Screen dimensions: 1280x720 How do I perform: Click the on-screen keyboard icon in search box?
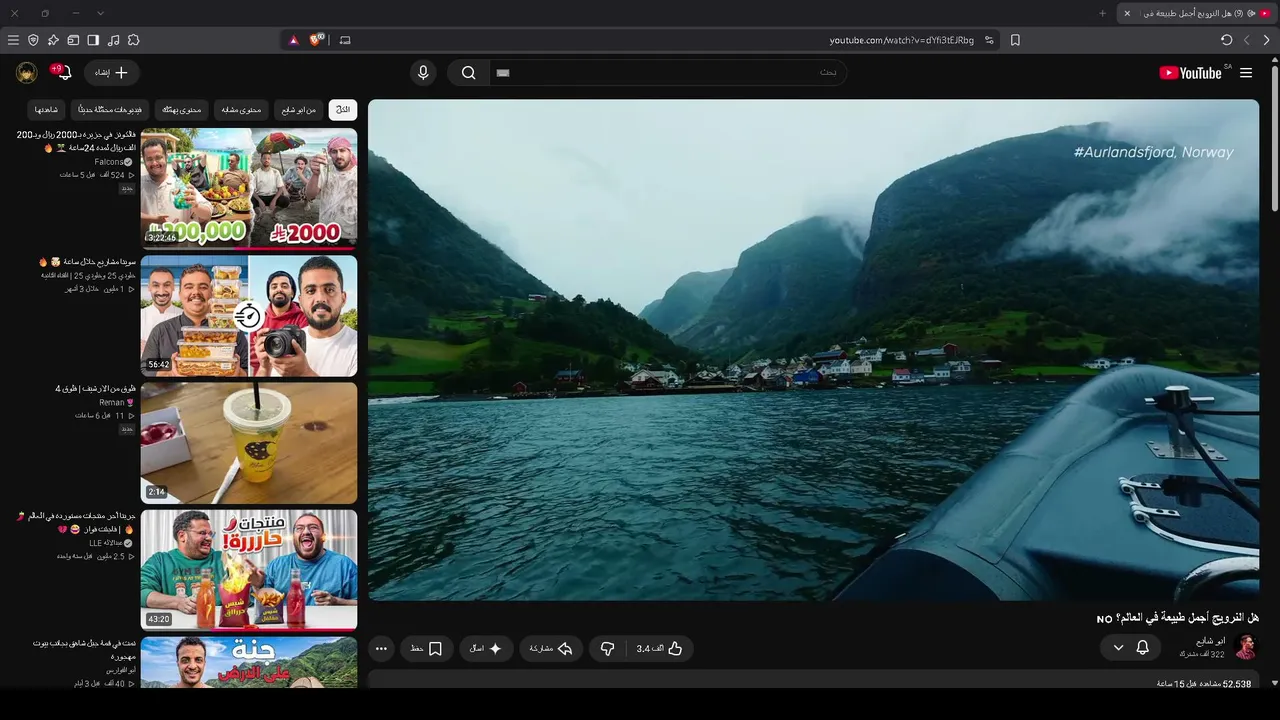pyautogui.click(x=503, y=73)
